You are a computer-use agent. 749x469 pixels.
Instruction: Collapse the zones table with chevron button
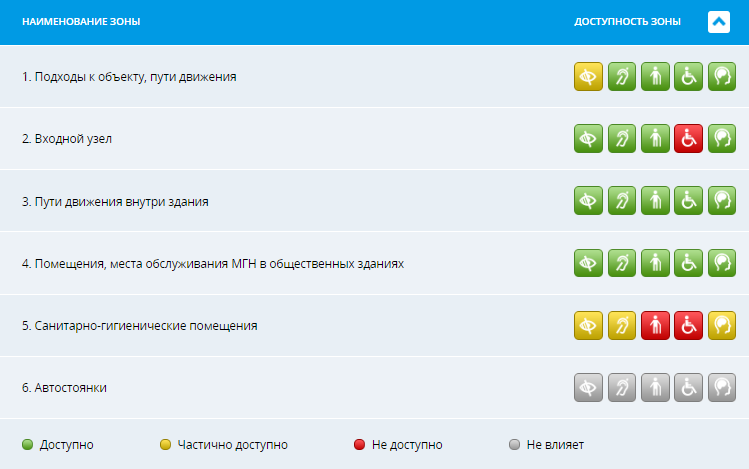pos(719,21)
